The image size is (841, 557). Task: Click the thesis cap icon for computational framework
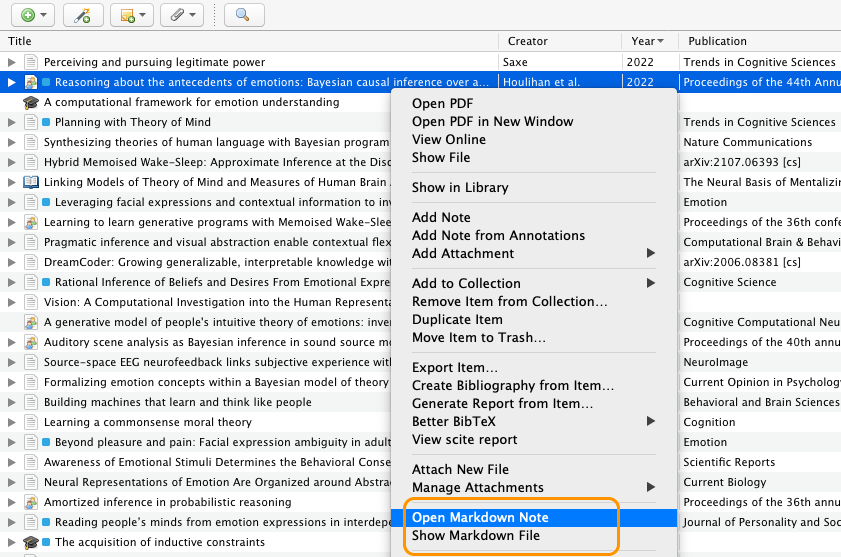coord(31,102)
